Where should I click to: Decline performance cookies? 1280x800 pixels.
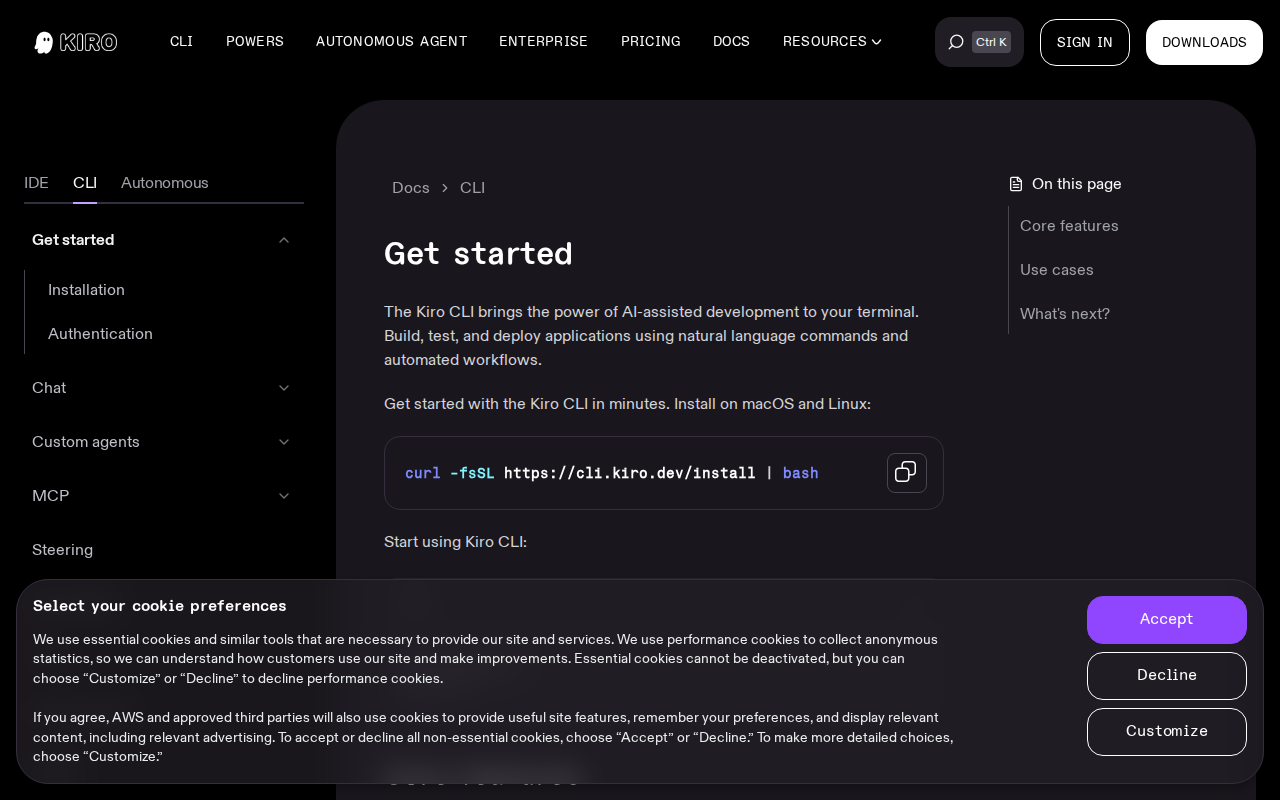click(x=1166, y=676)
